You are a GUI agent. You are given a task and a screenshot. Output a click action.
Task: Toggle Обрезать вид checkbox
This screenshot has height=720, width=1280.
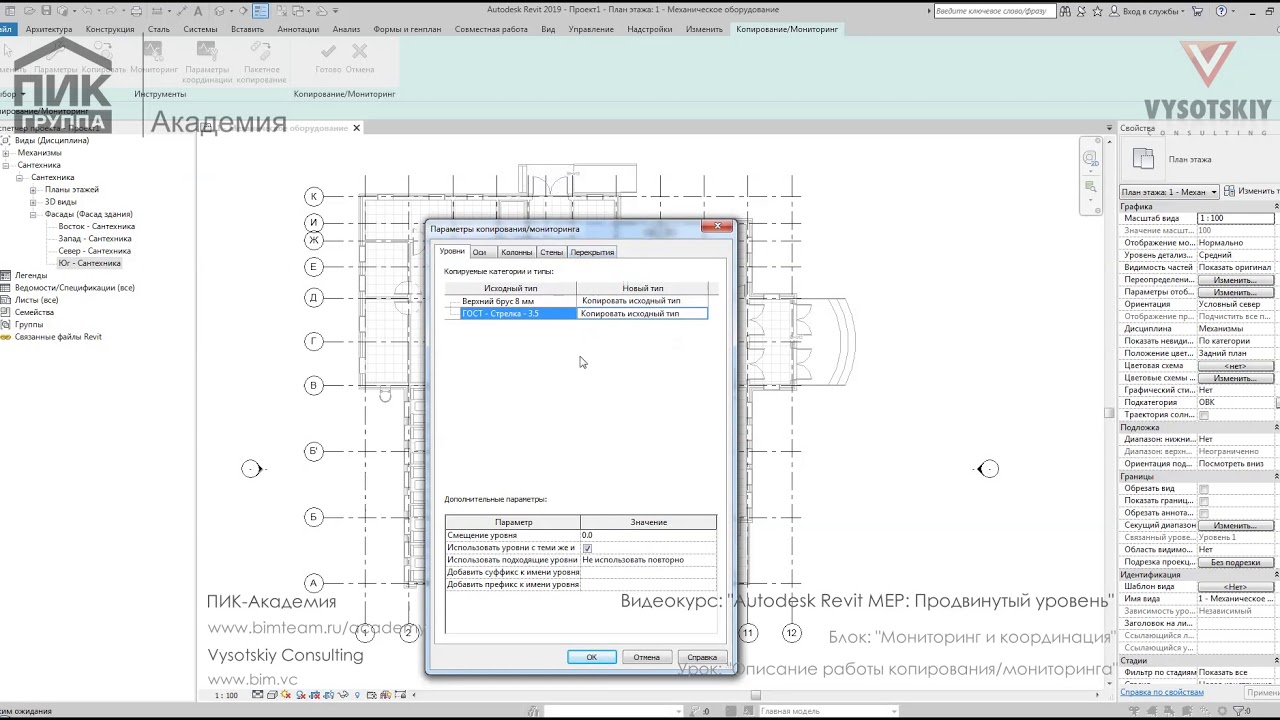[1204, 489]
